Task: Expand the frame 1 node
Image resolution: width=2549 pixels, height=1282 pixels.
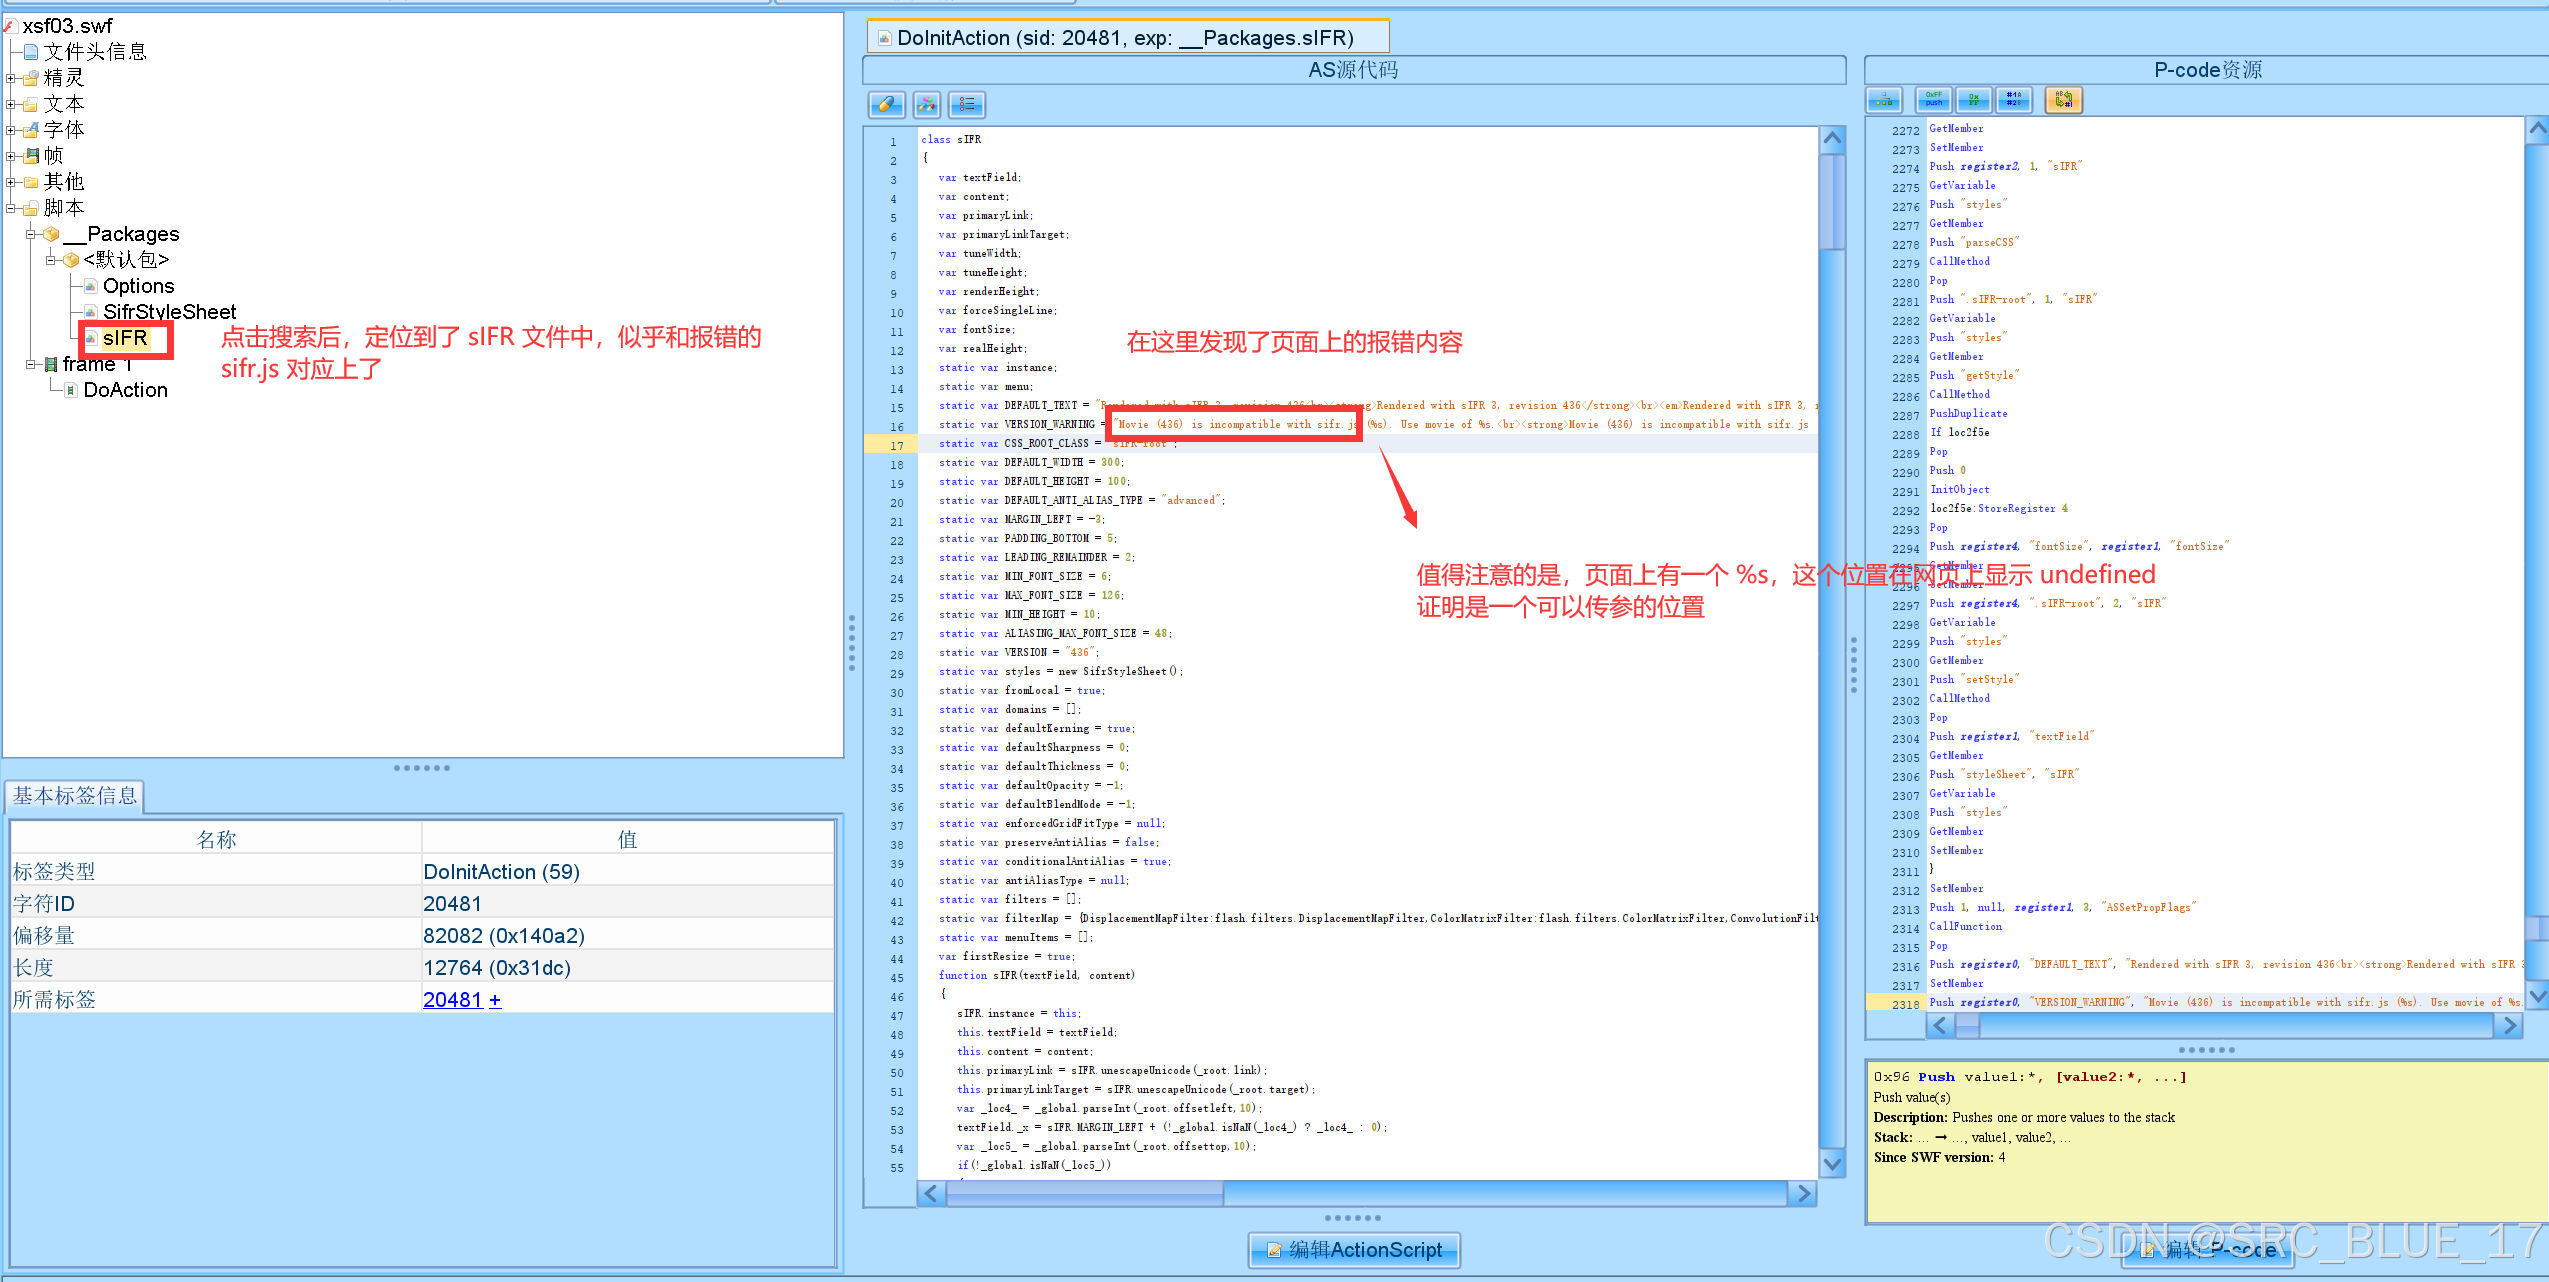Action: tap(31, 363)
